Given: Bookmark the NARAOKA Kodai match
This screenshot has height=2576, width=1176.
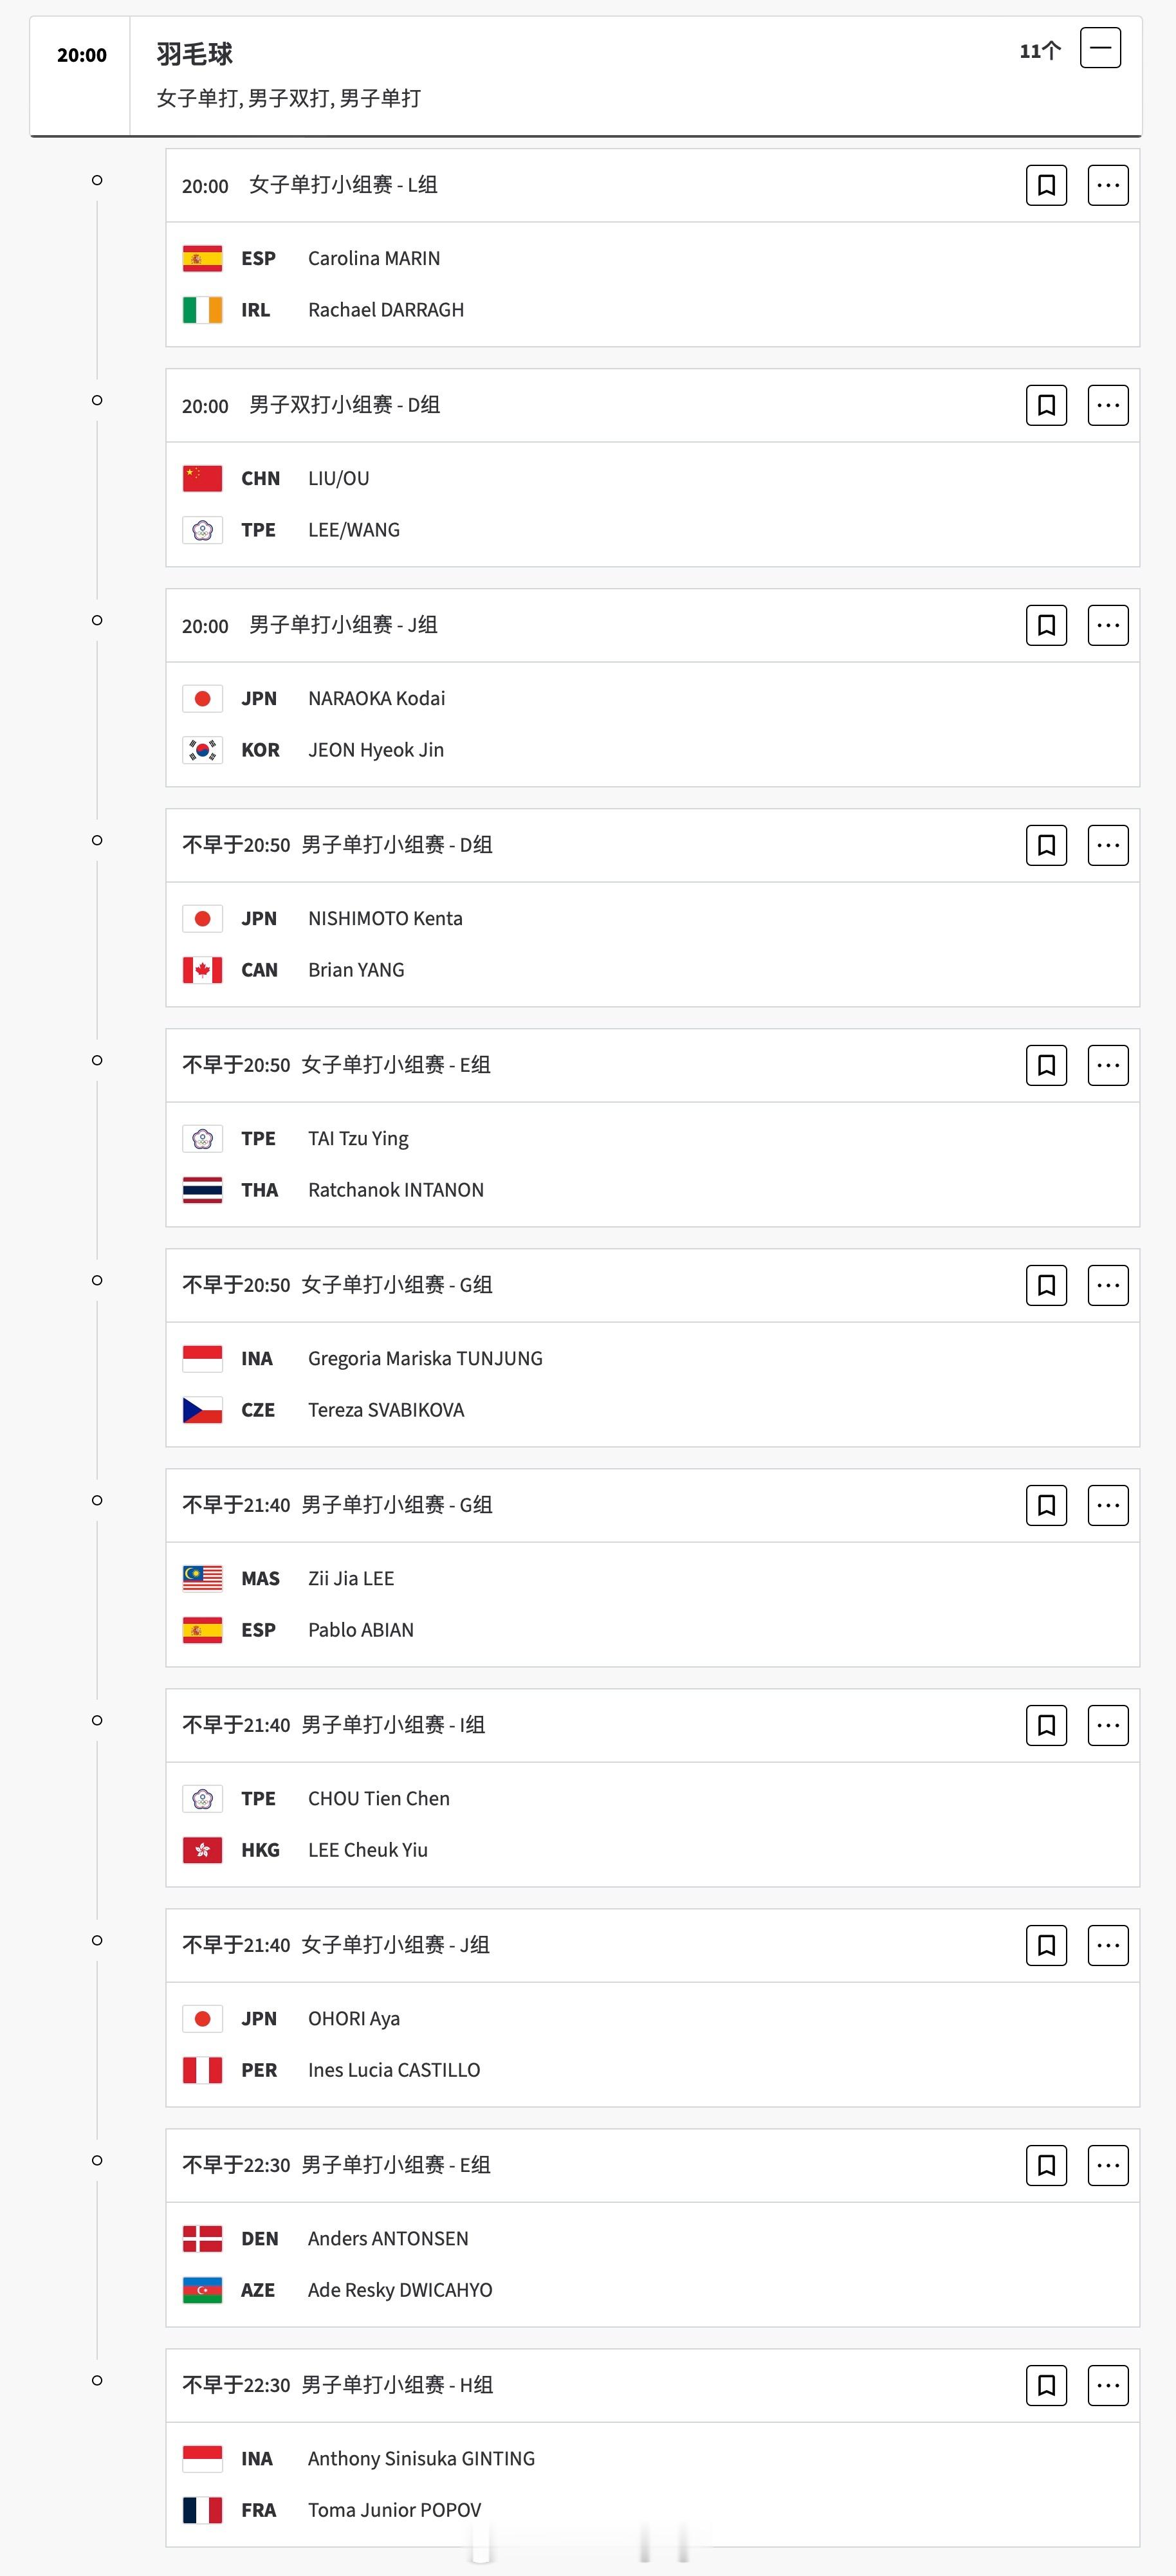Looking at the screenshot, I should (x=1046, y=625).
